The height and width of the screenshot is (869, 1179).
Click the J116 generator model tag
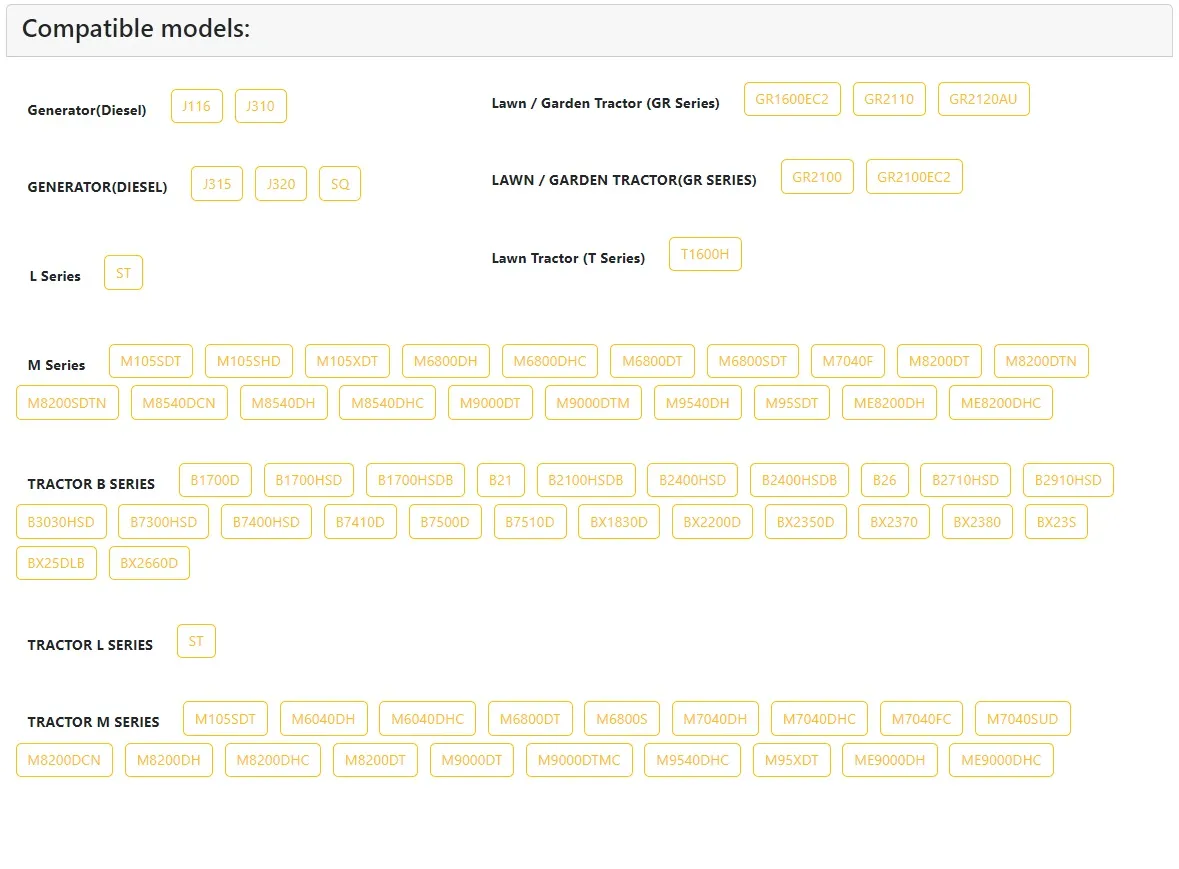click(196, 106)
